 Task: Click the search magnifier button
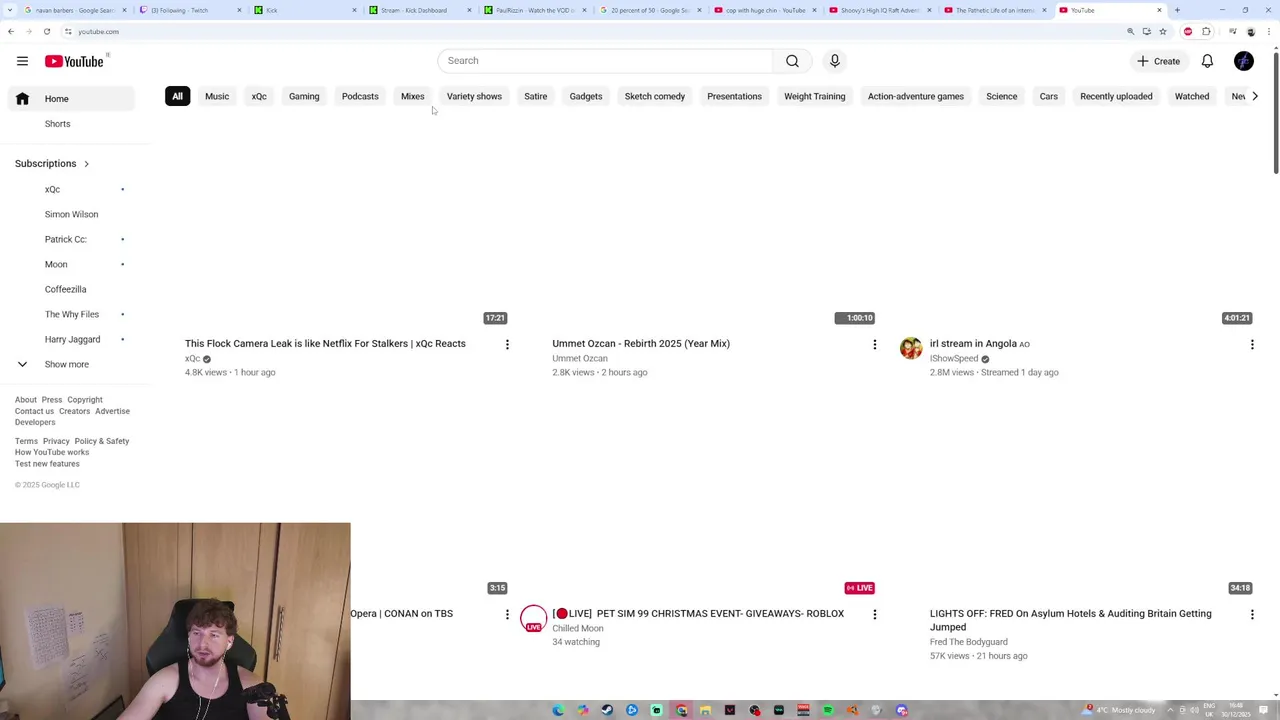tap(792, 61)
